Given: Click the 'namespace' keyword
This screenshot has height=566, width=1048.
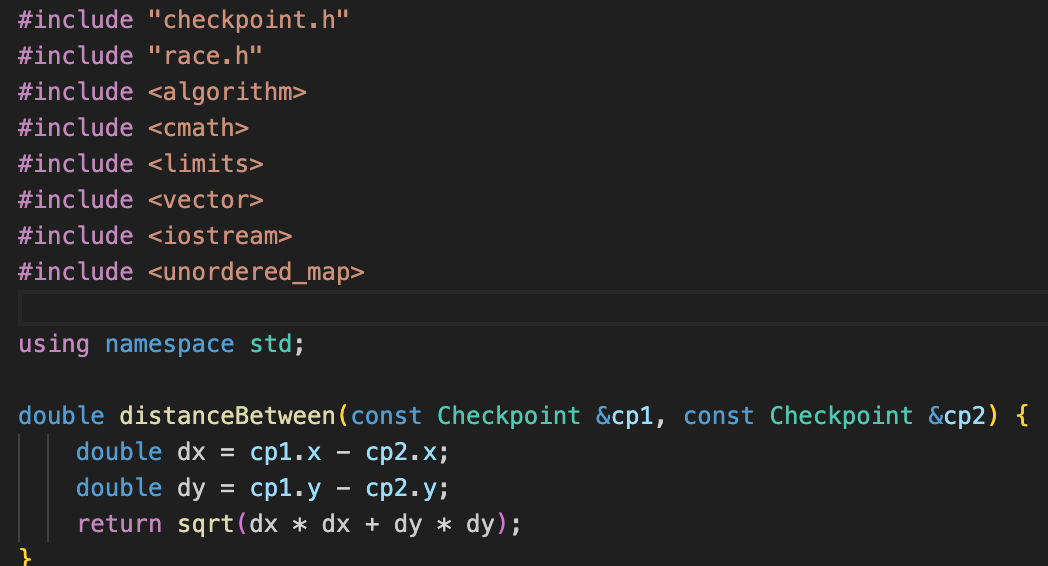Looking at the screenshot, I should tap(170, 345).
